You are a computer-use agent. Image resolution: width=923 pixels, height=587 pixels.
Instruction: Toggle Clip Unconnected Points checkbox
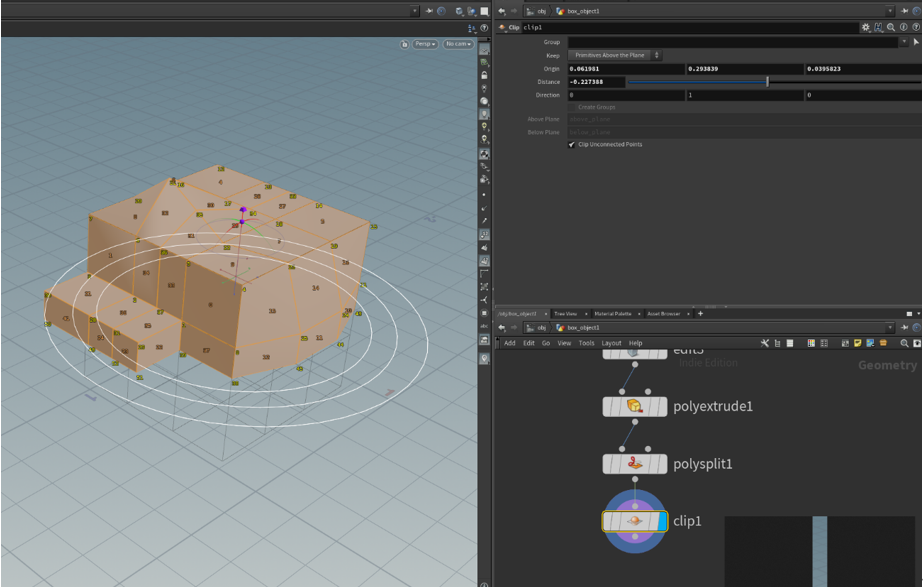point(572,145)
